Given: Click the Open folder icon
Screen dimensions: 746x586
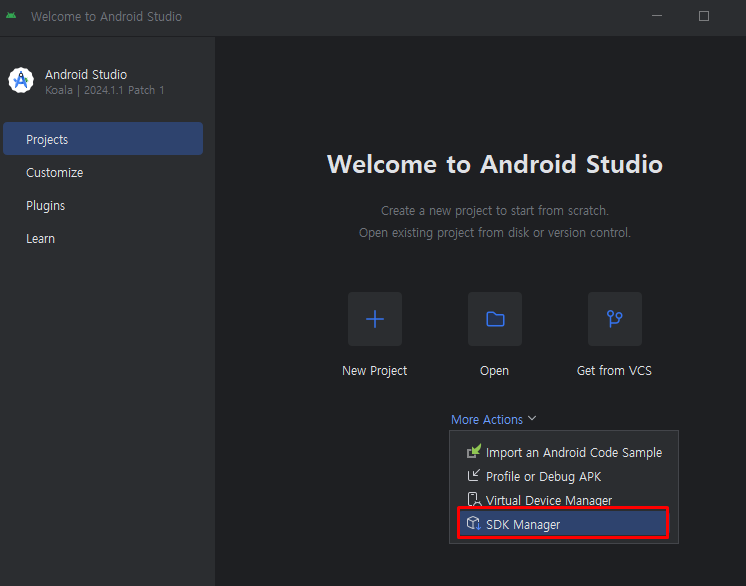Looking at the screenshot, I should pyautogui.click(x=495, y=319).
